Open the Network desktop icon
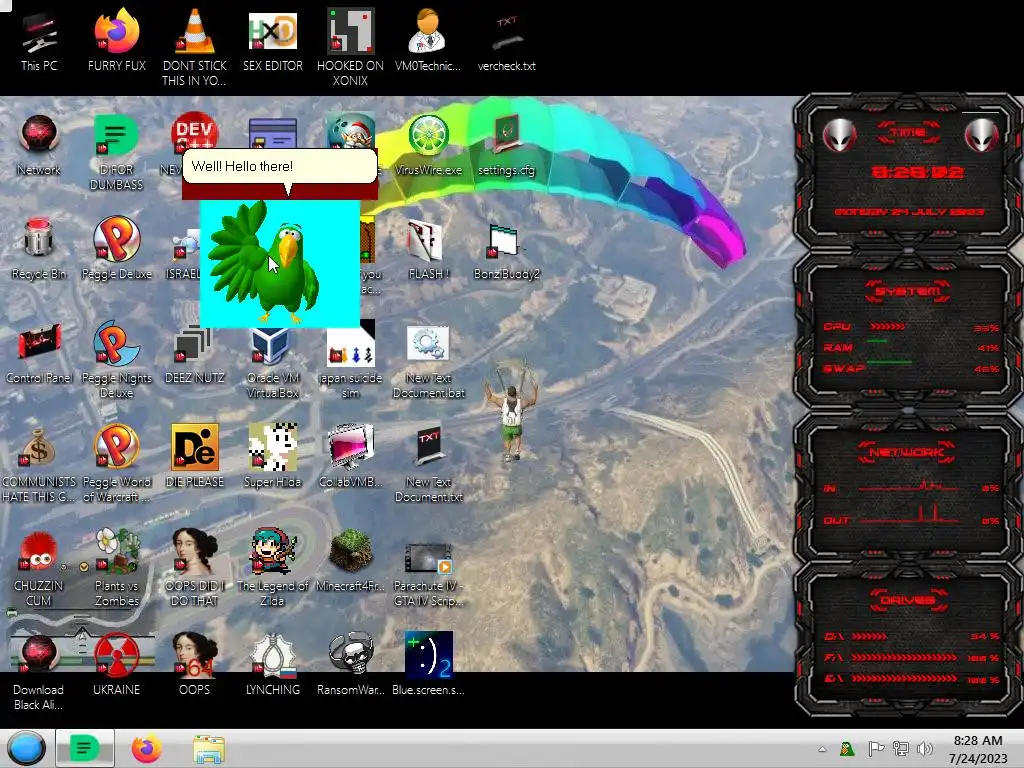Viewport: 1024px width, 768px height. click(39, 145)
